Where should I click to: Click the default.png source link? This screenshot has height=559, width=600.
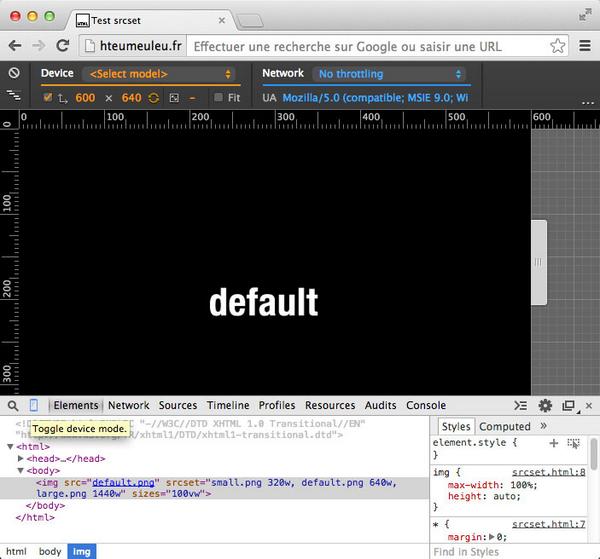(x=124, y=482)
